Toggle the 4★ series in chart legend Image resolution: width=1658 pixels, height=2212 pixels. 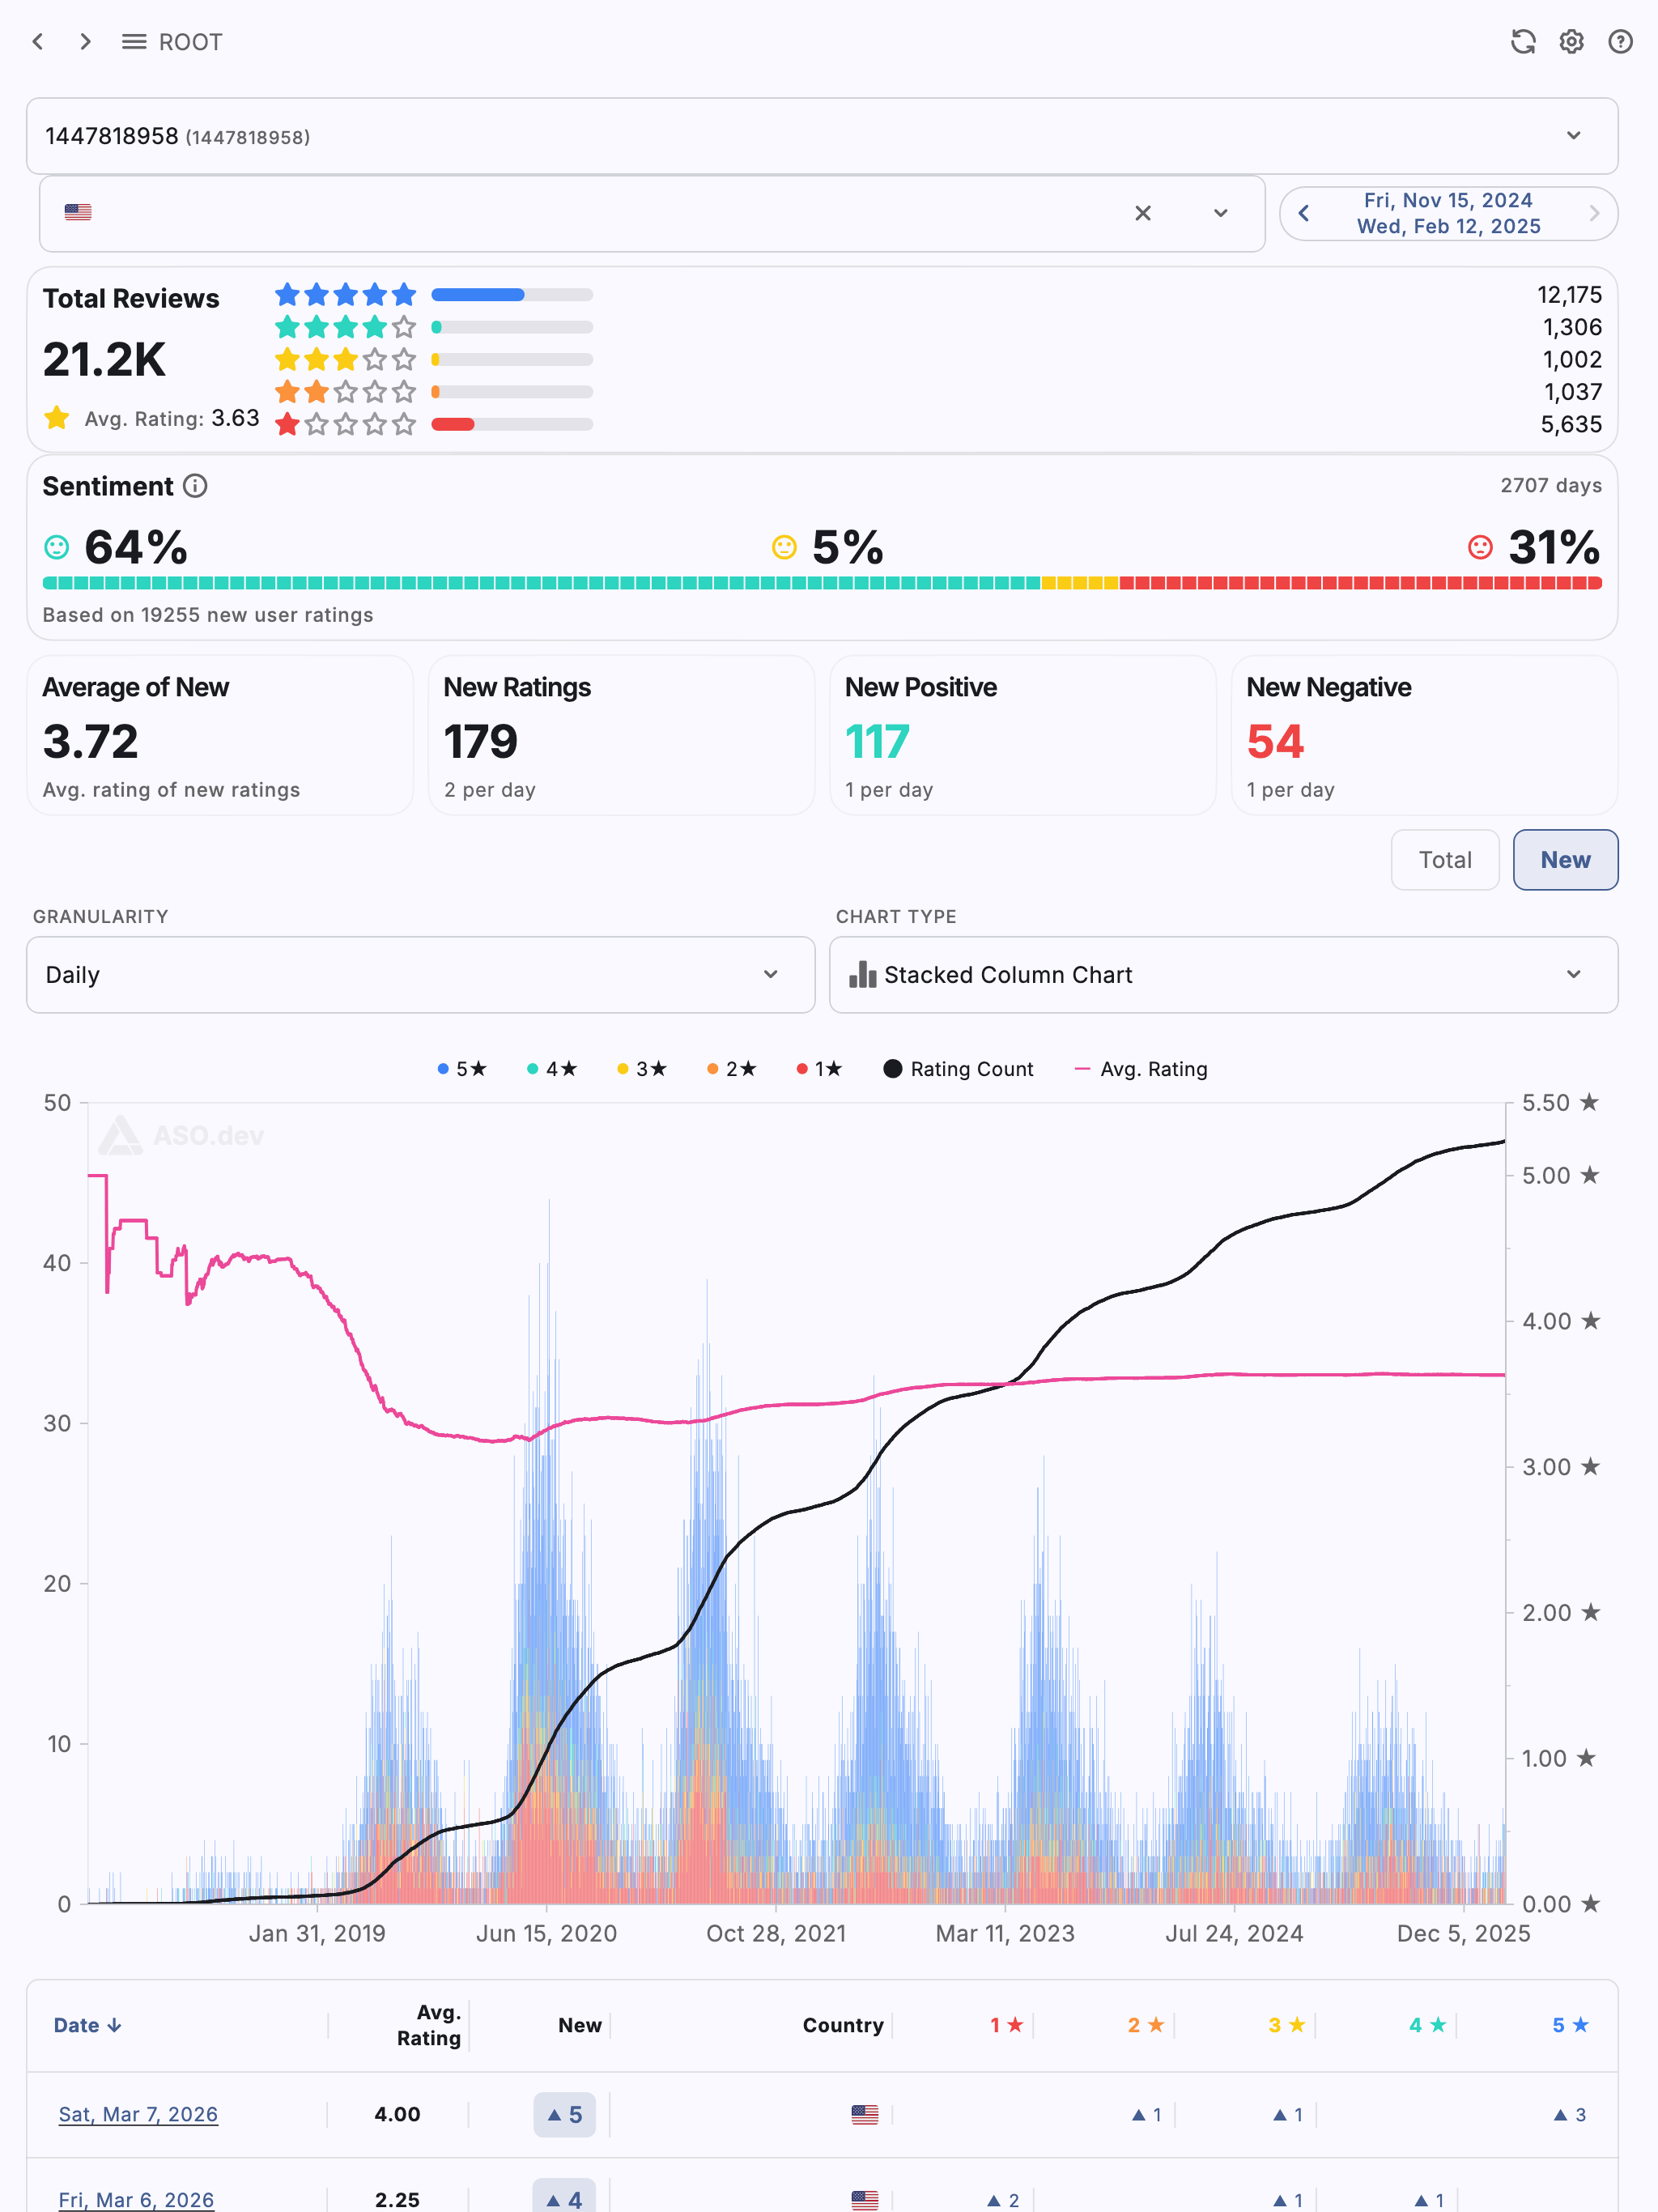[552, 1069]
